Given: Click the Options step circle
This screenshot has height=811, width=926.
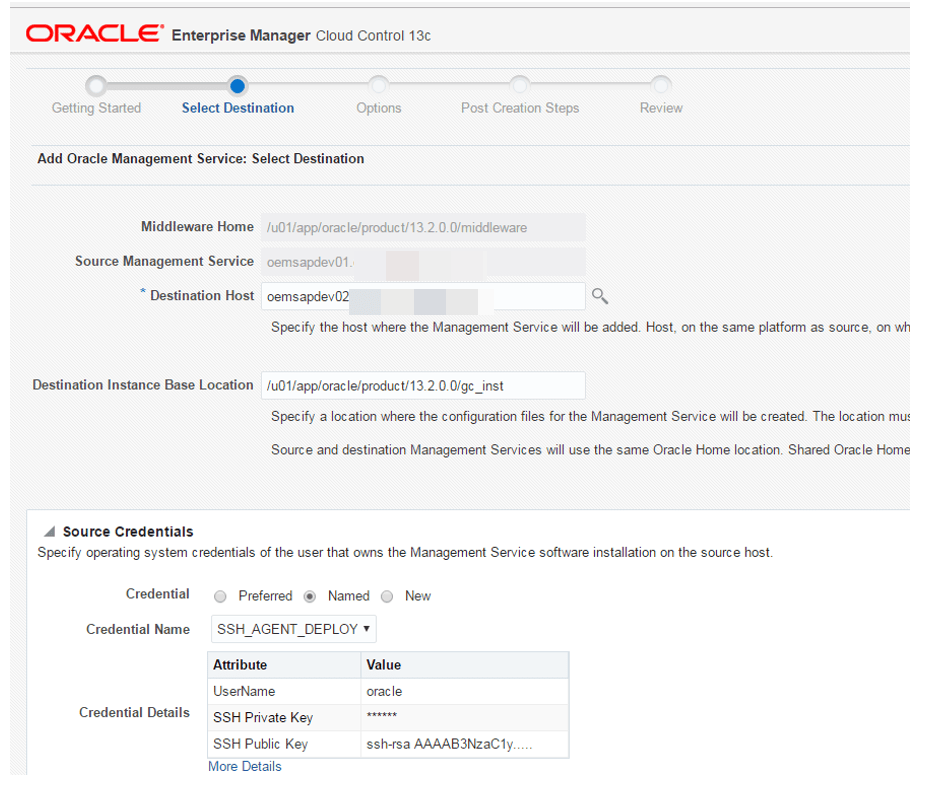Looking at the screenshot, I should click(x=378, y=86).
